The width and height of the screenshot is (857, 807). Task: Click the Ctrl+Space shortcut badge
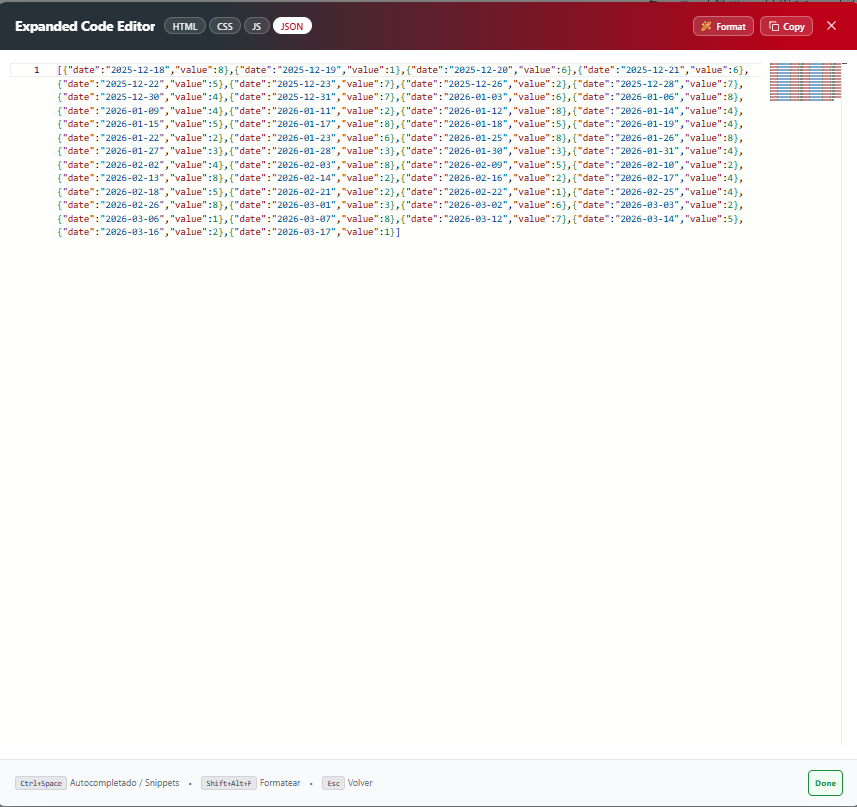(x=41, y=783)
